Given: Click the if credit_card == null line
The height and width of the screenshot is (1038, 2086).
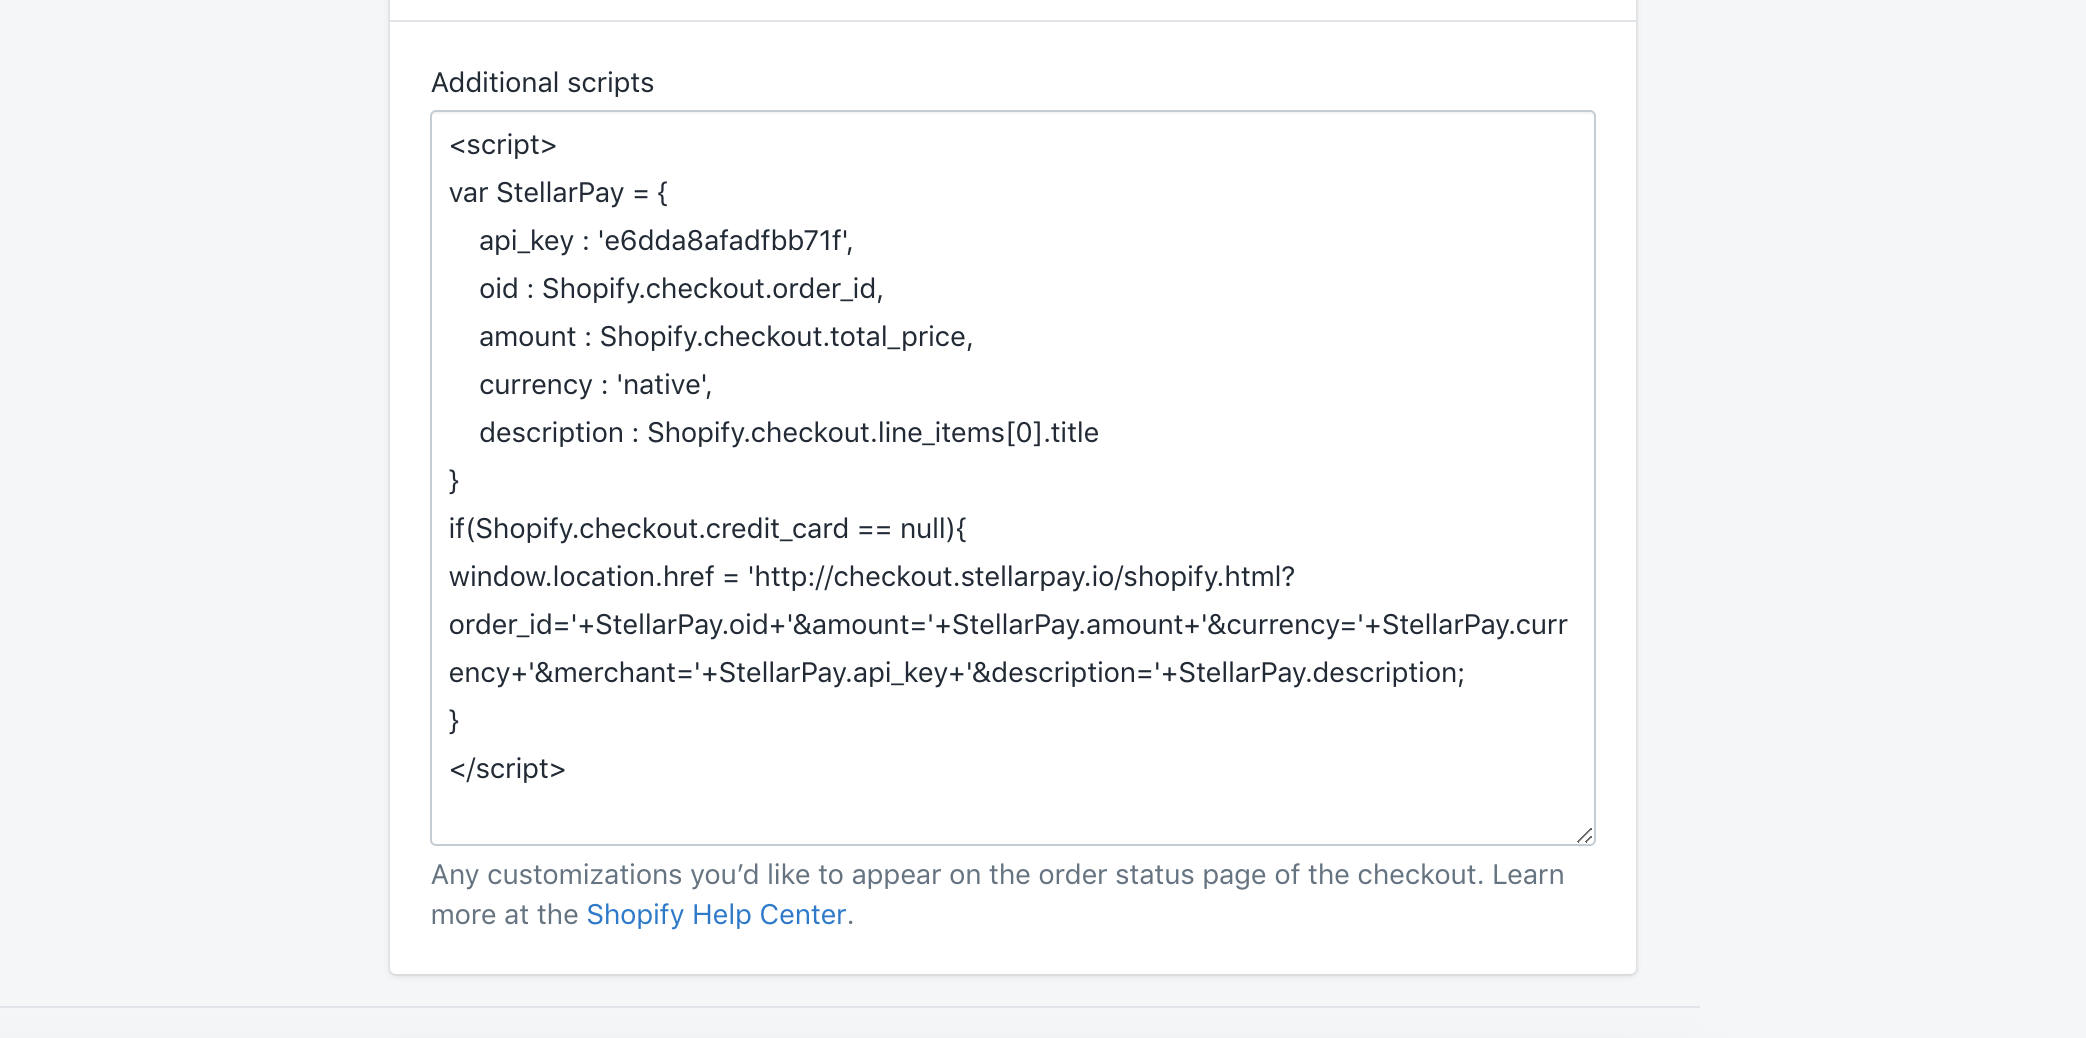Looking at the screenshot, I should click(x=707, y=529).
